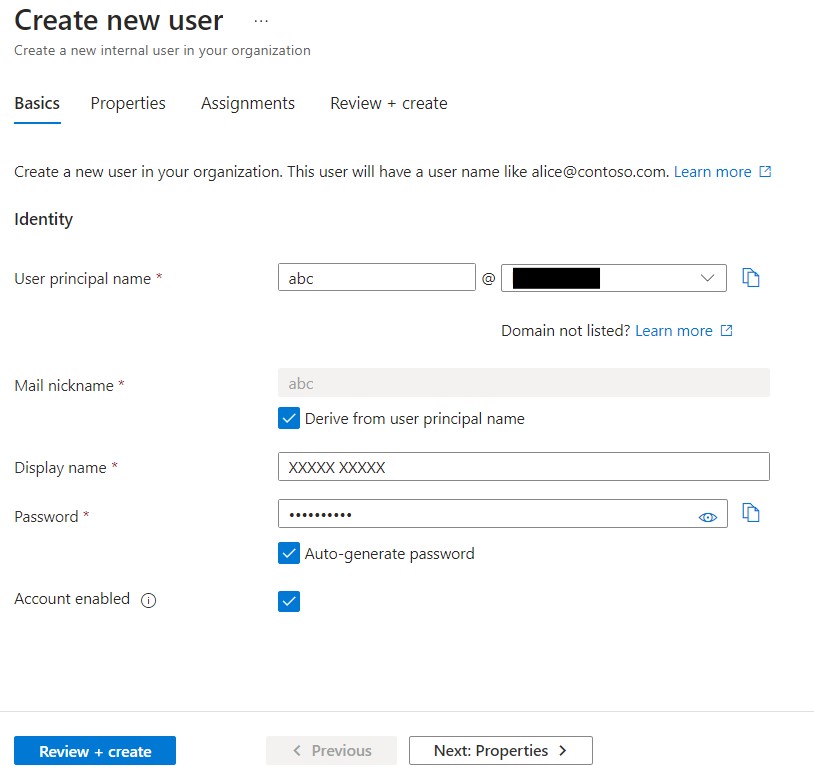The height and width of the screenshot is (772, 814).
Task: Toggle the Auto-generate password checkbox
Action: (289, 553)
